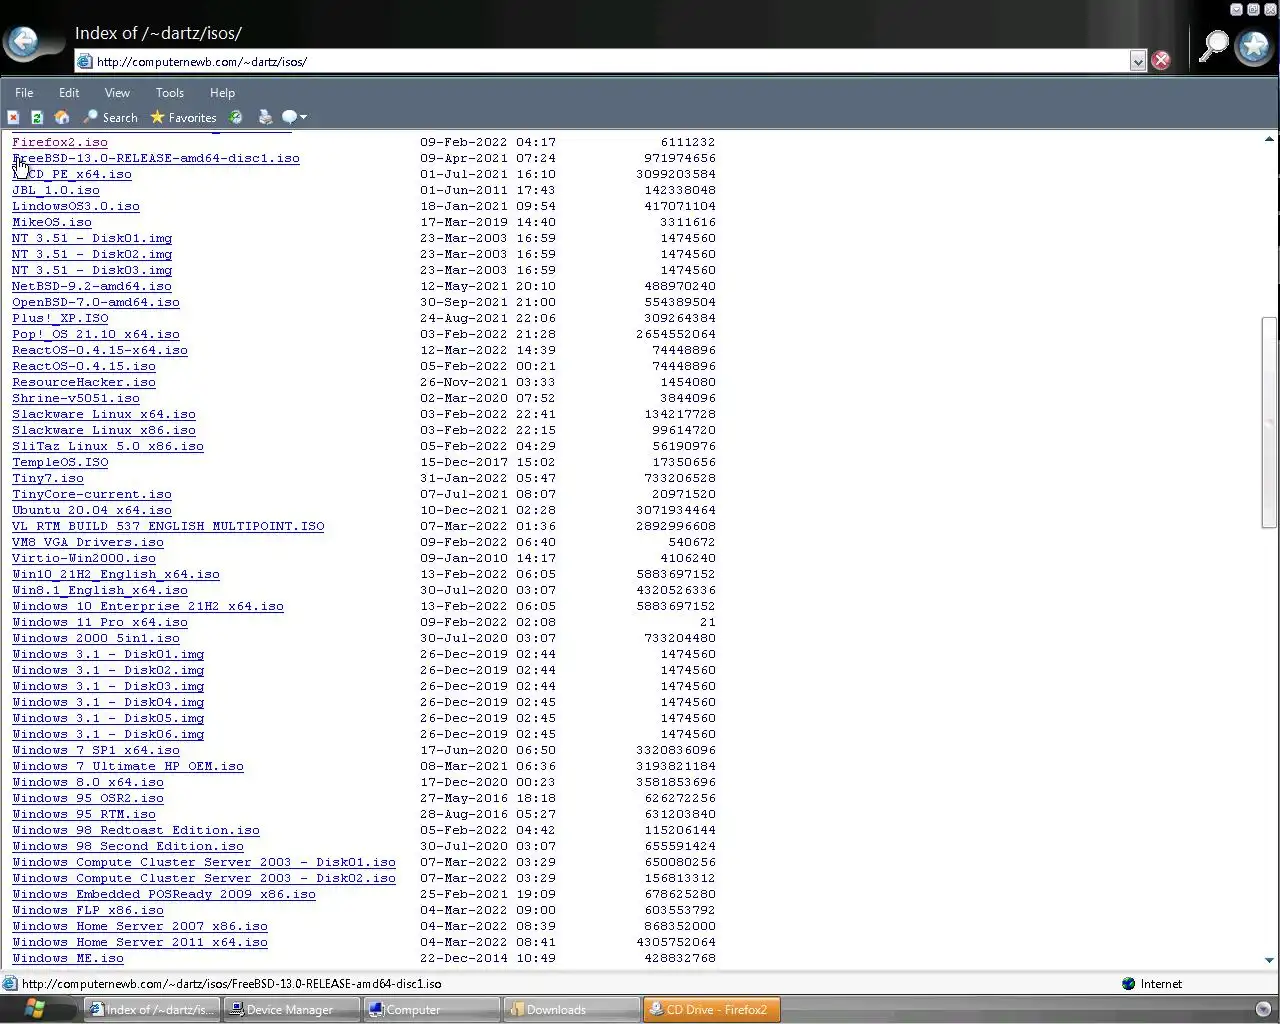Viewport: 1280px width, 1024px height.
Task: Switch to Computer window in taskbar
Action: tap(430, 1010)
